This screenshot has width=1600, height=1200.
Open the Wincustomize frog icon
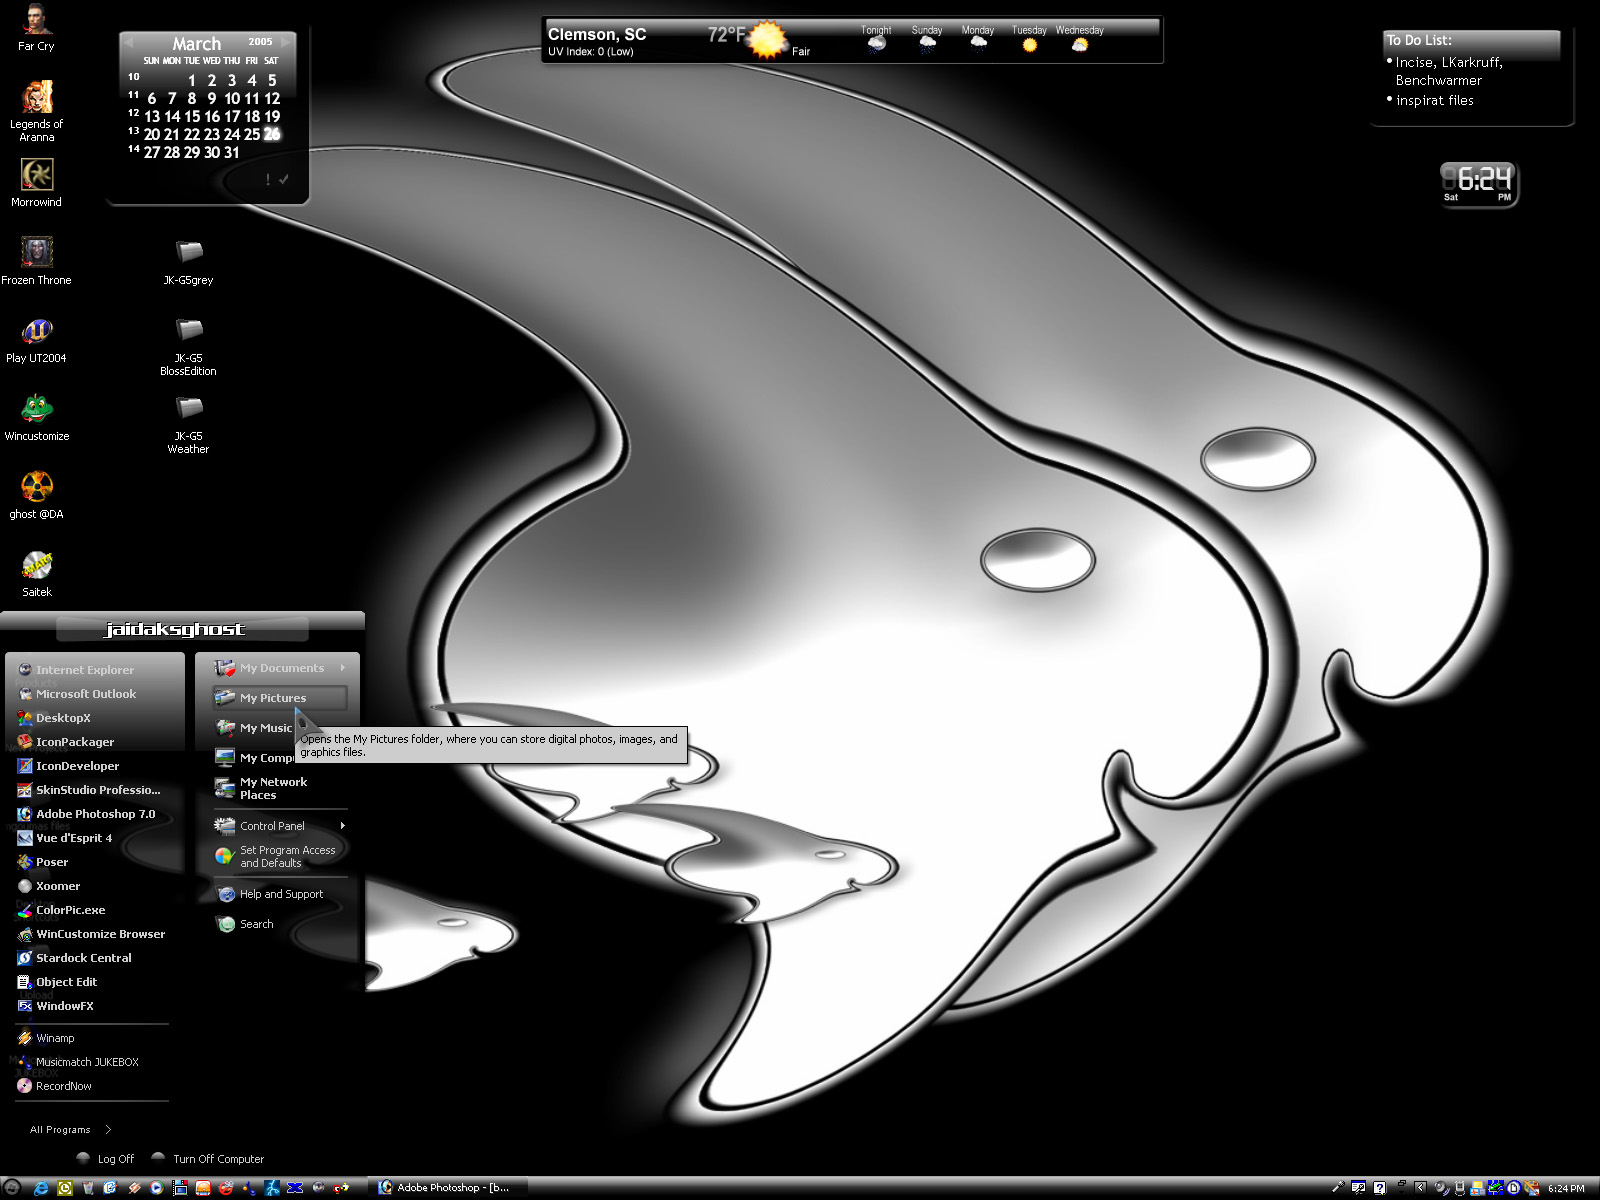pyautogui.click(x=36, y=417)
